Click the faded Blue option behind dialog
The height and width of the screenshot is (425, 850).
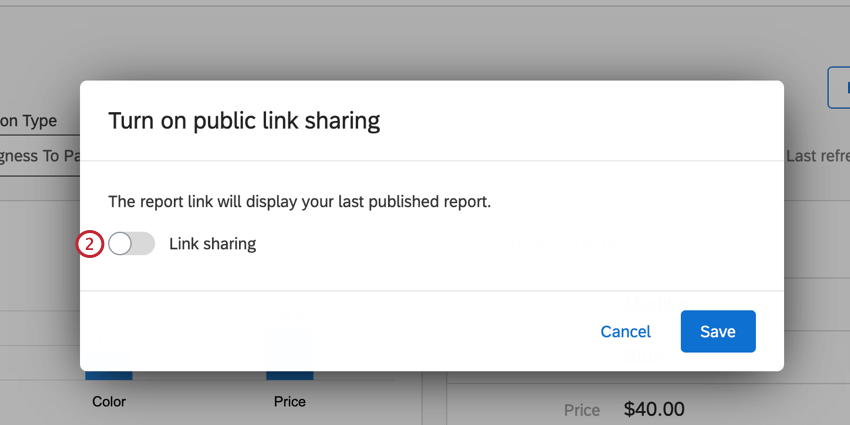coord(644,357)
